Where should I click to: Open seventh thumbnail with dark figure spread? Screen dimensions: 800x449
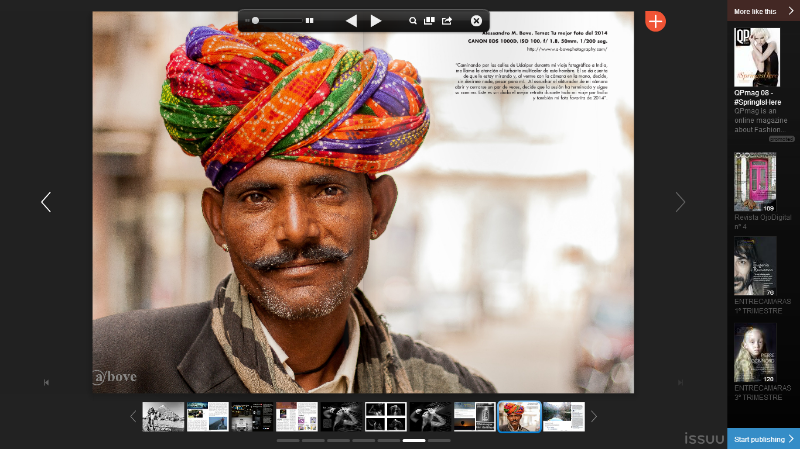point(430,416)
